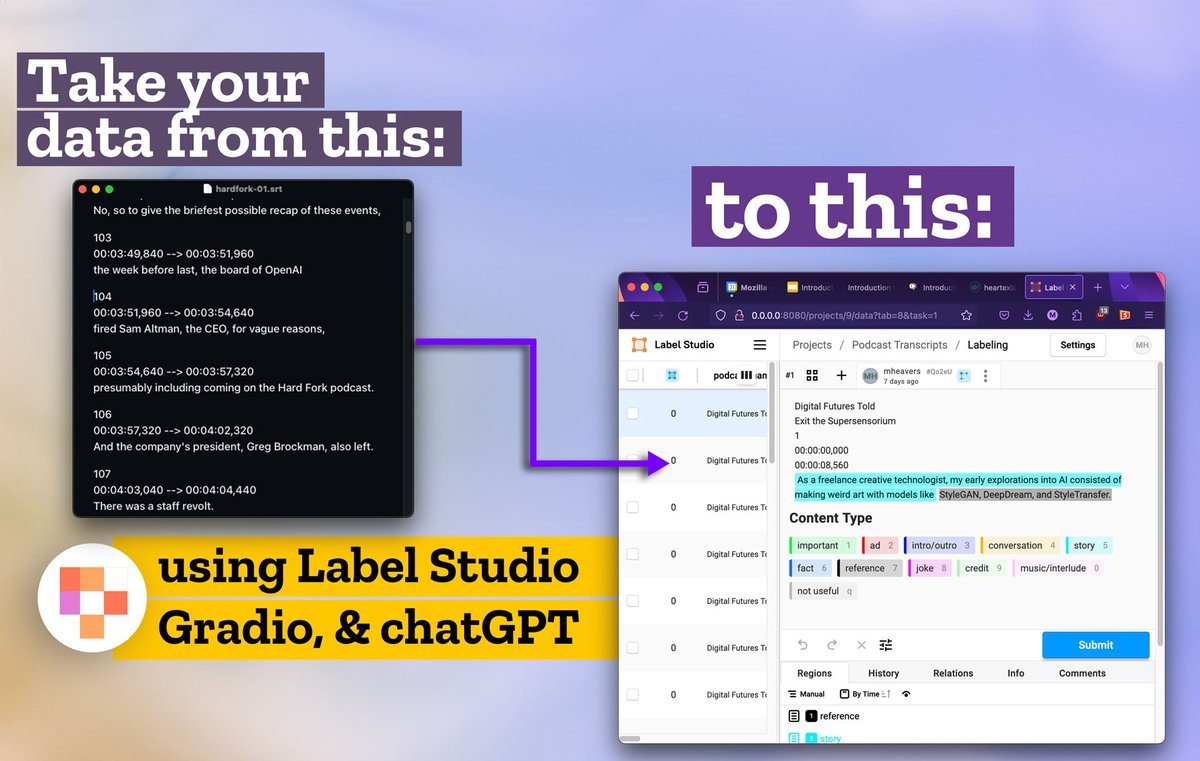Image resolution: width=1200 pixels, height=761 pixels.
Task: Click the extension icon with 13 badge
Action: (1101, 314)
